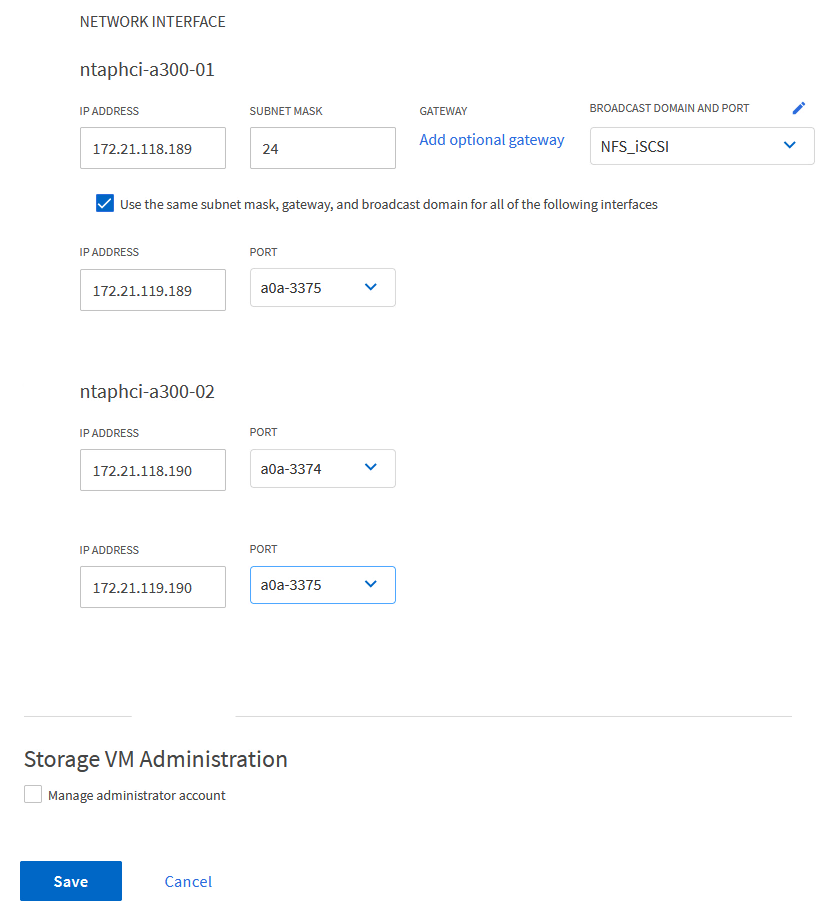Click the 172.21.118.189 IP address field
The image size is (840, 915).
click(x=153, y=149)
